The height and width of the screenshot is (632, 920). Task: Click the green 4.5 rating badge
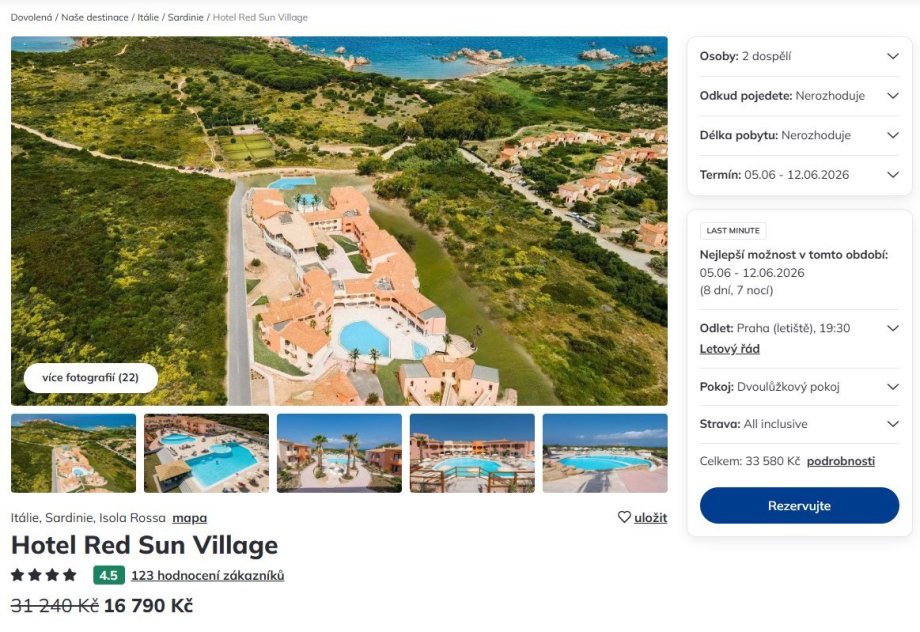tap(108, 575)
